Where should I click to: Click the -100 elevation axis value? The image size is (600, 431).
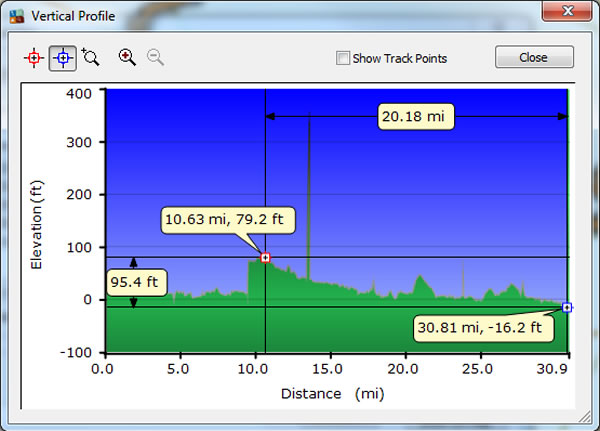76,353
